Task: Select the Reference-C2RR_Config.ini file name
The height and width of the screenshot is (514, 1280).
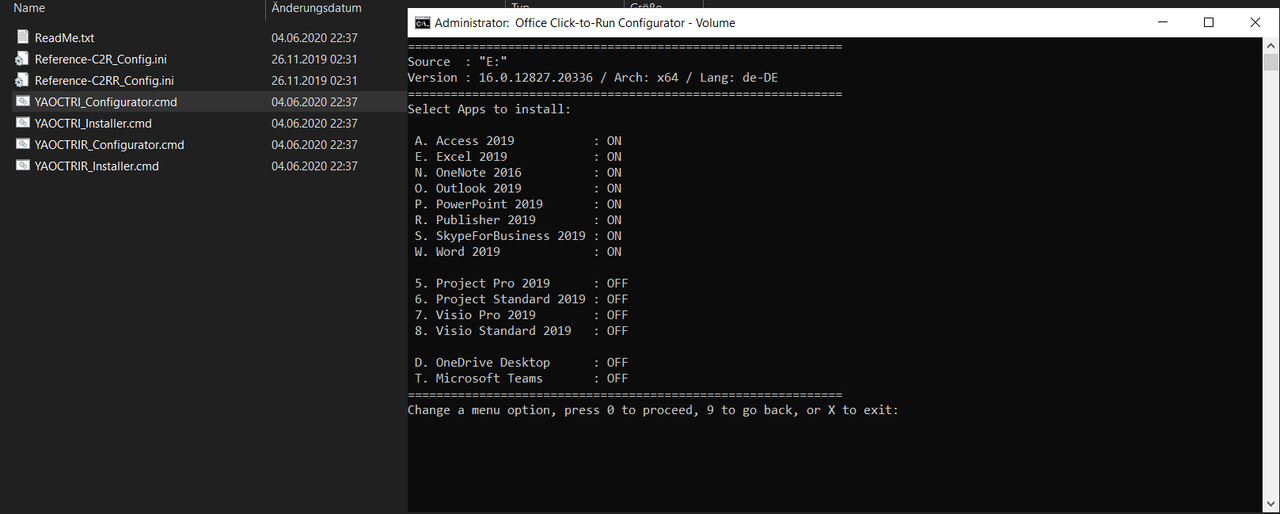Action: 104,81
